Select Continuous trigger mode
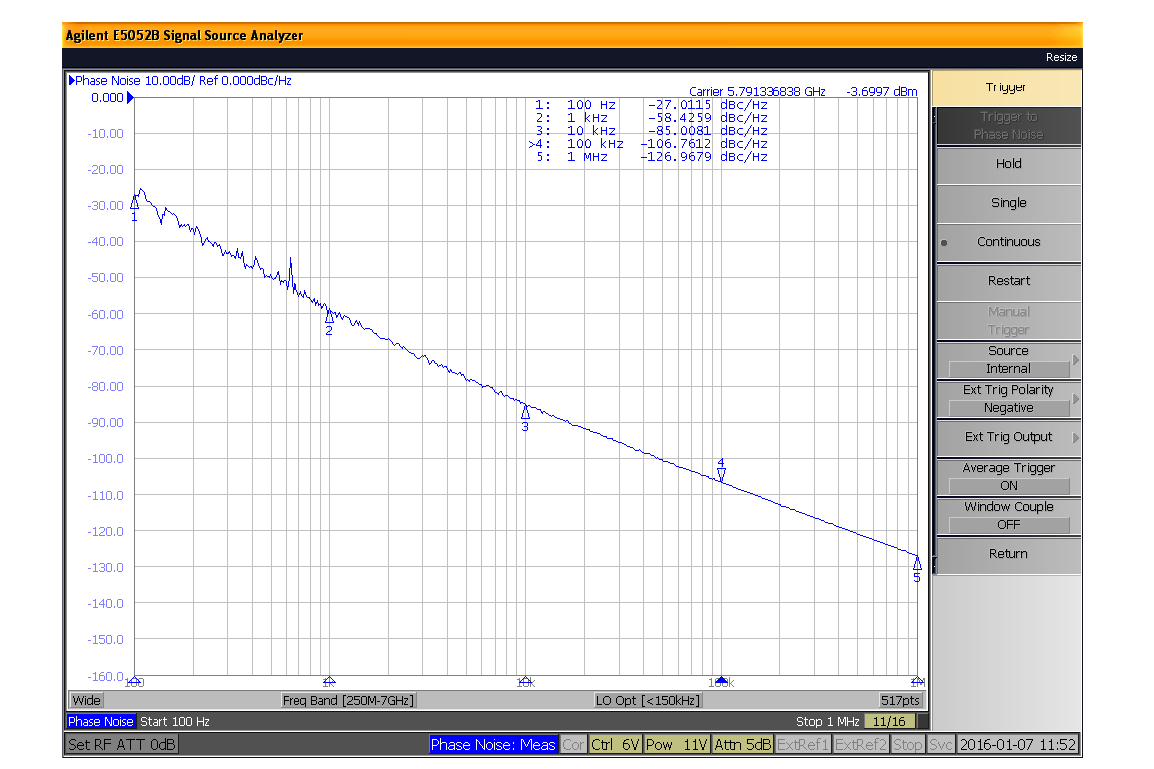 coord(1008,242)
